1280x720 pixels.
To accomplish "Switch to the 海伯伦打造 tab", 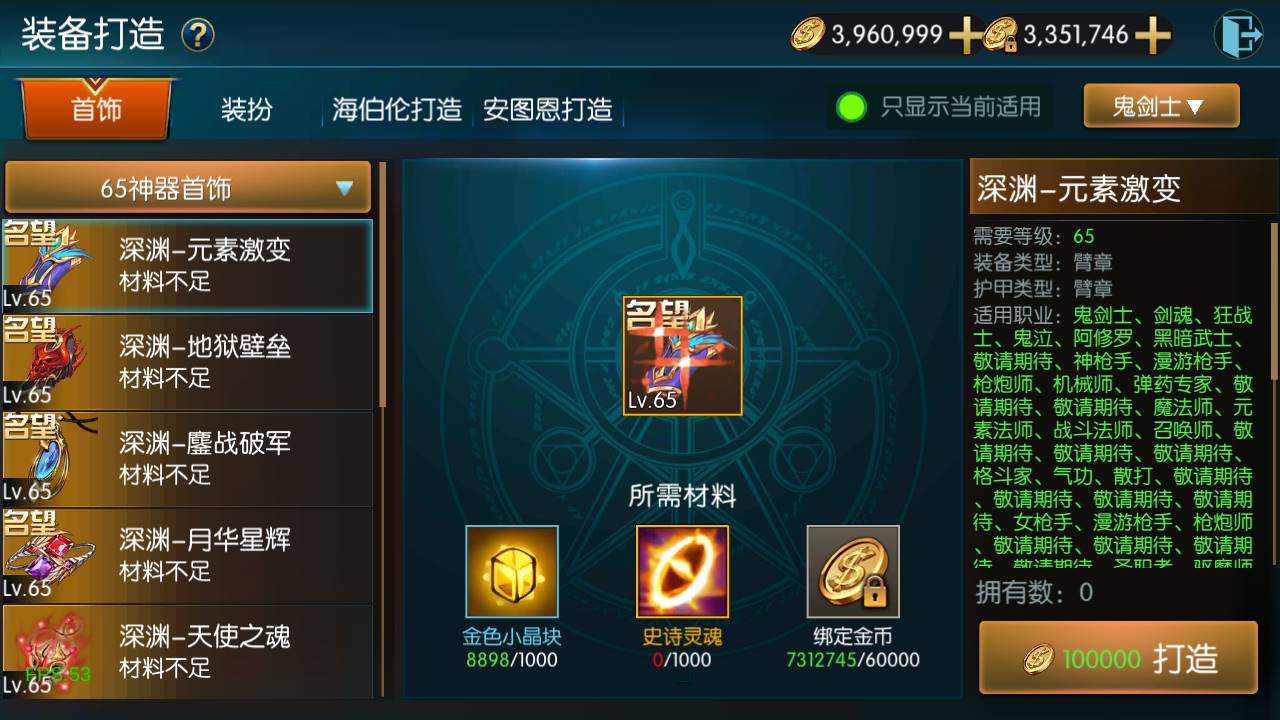I will coord(397,109).
